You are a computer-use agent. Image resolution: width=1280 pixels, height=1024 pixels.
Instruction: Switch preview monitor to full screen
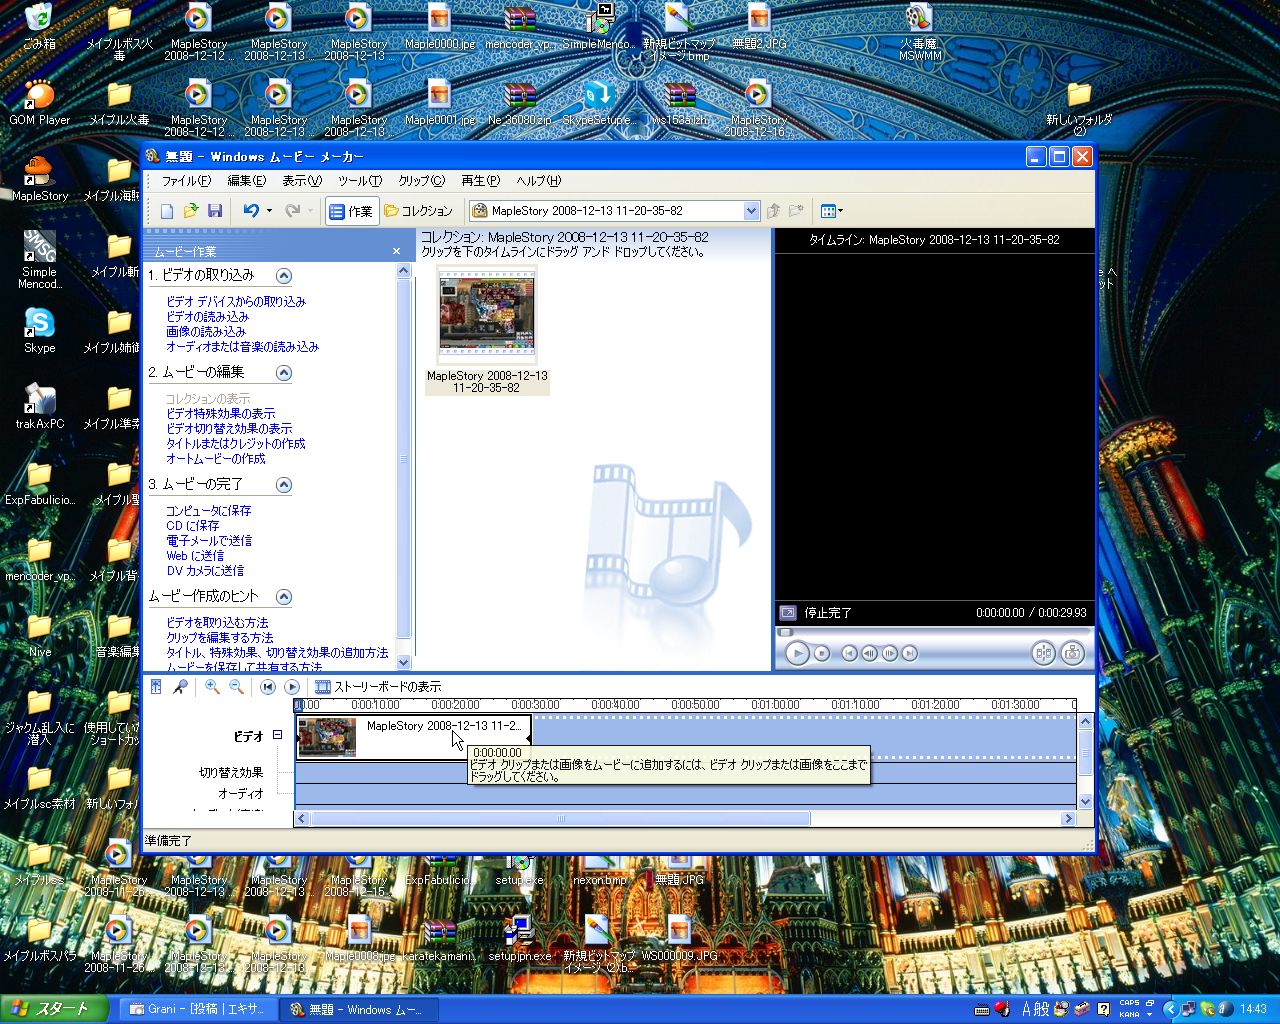[x=788, y=613]
